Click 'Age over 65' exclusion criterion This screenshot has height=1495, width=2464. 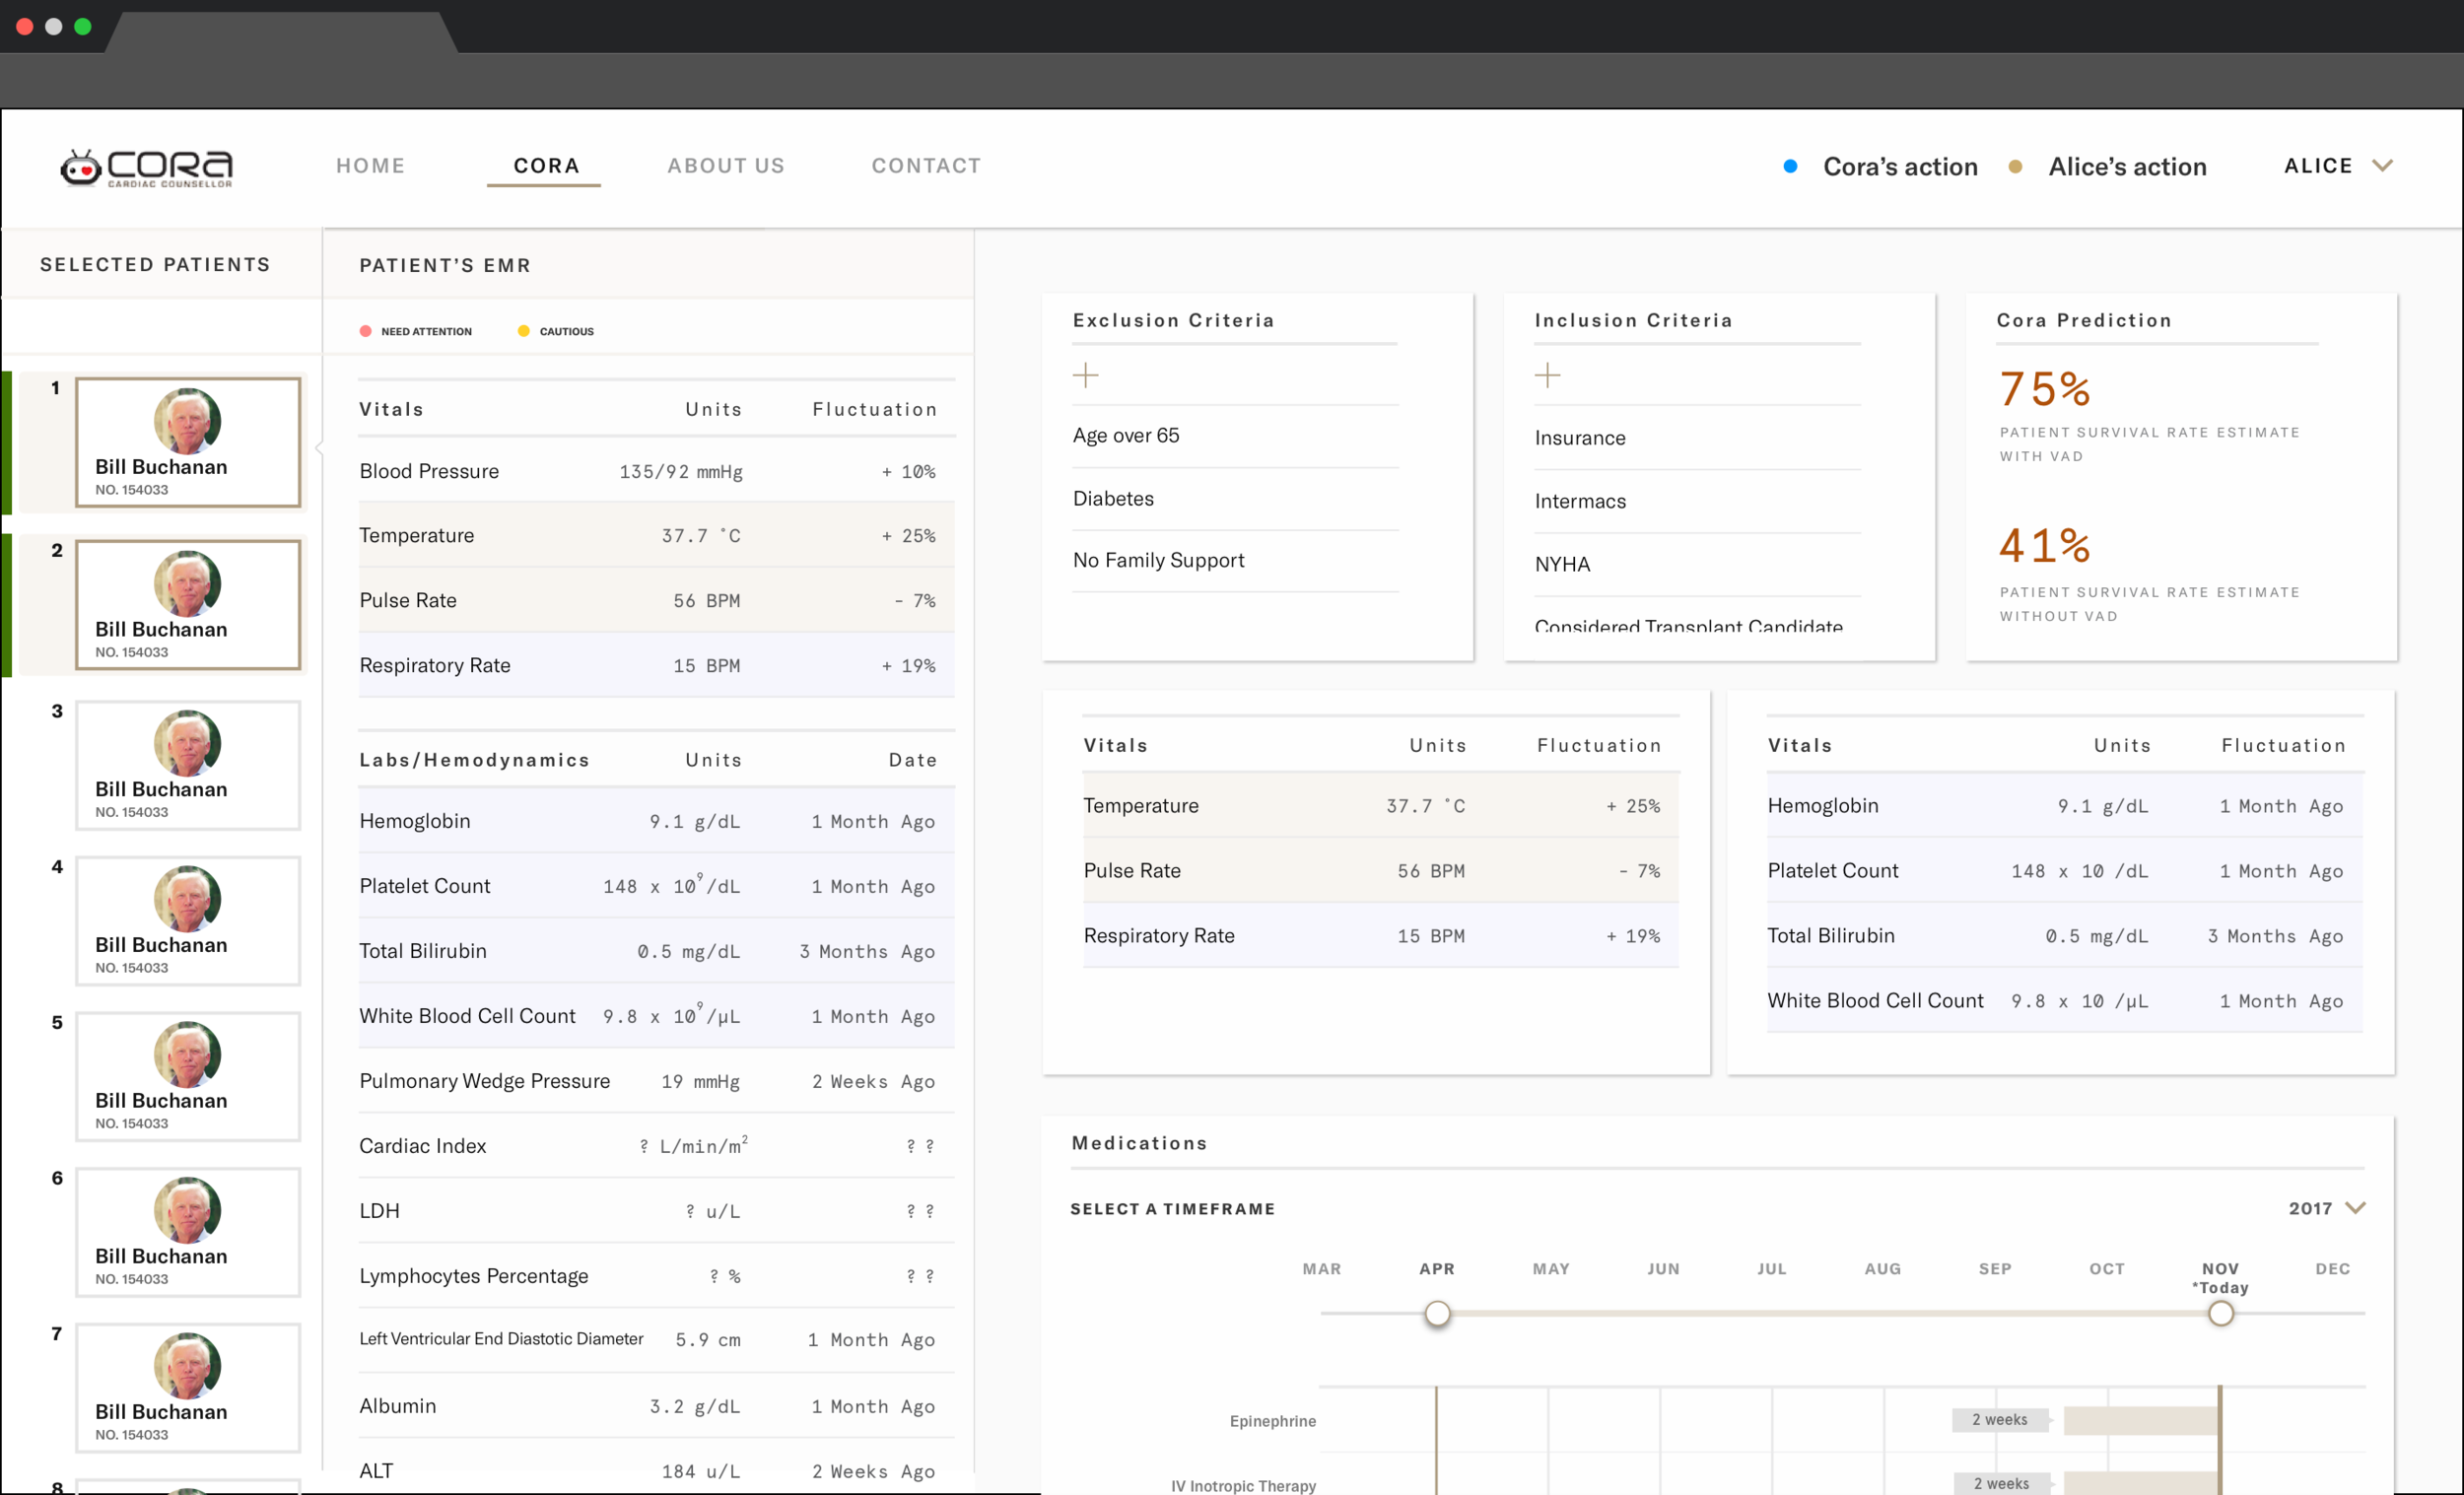click(1125, 435)
